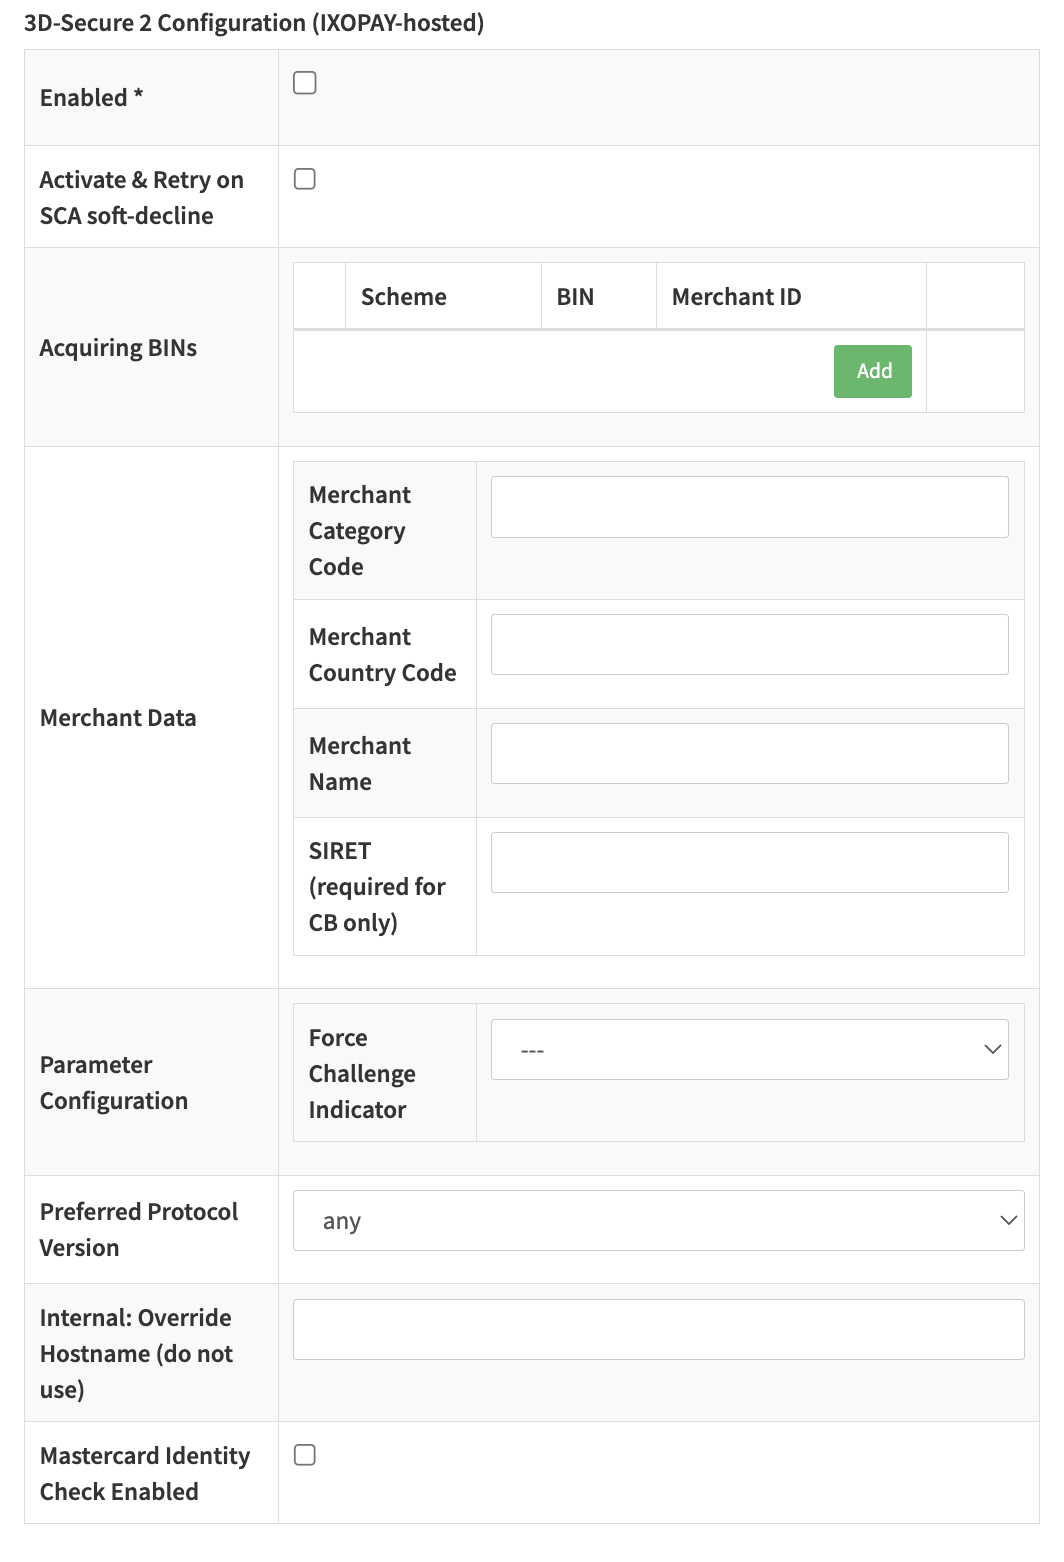This screenshot has height=1562, width=1064.
Task: Click the Parameter Configuration label
Action: (114, 1083)
